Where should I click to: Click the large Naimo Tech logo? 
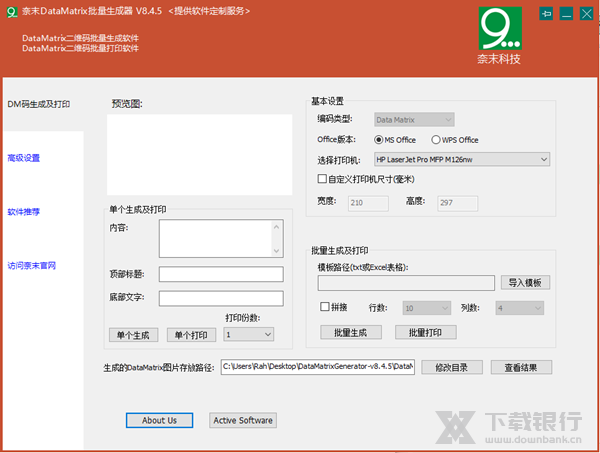click(500, 28)
